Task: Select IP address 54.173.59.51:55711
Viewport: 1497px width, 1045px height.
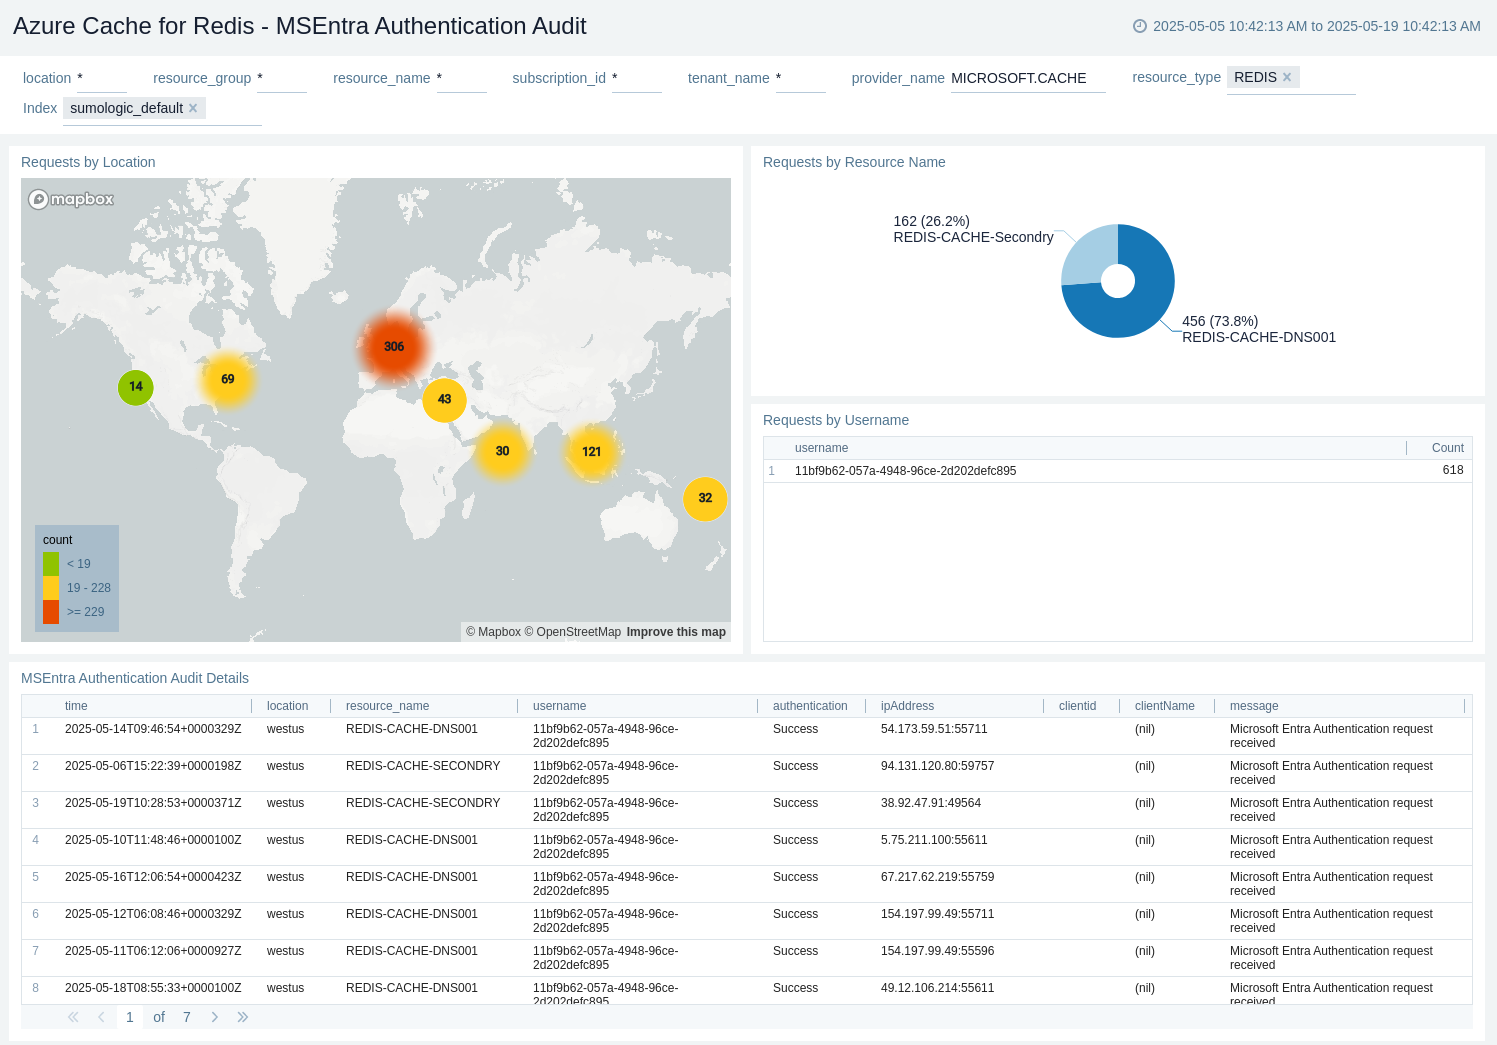Action: pyautogui.click(x=934, y=729)
